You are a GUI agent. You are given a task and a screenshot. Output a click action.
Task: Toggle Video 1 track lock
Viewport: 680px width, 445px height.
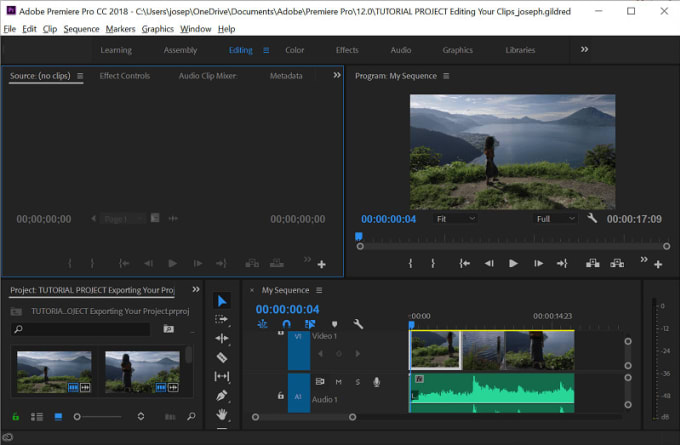281,333
